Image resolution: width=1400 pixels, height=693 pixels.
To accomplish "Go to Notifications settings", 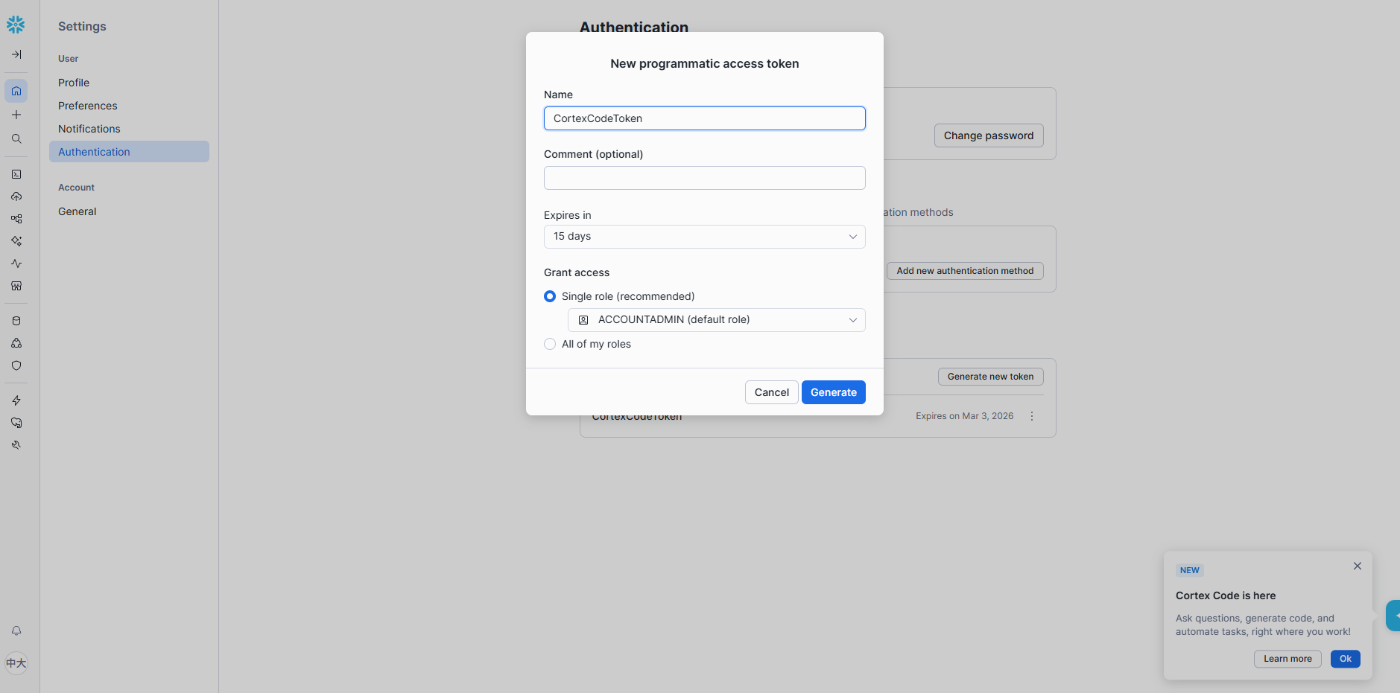I will [129, 129].
